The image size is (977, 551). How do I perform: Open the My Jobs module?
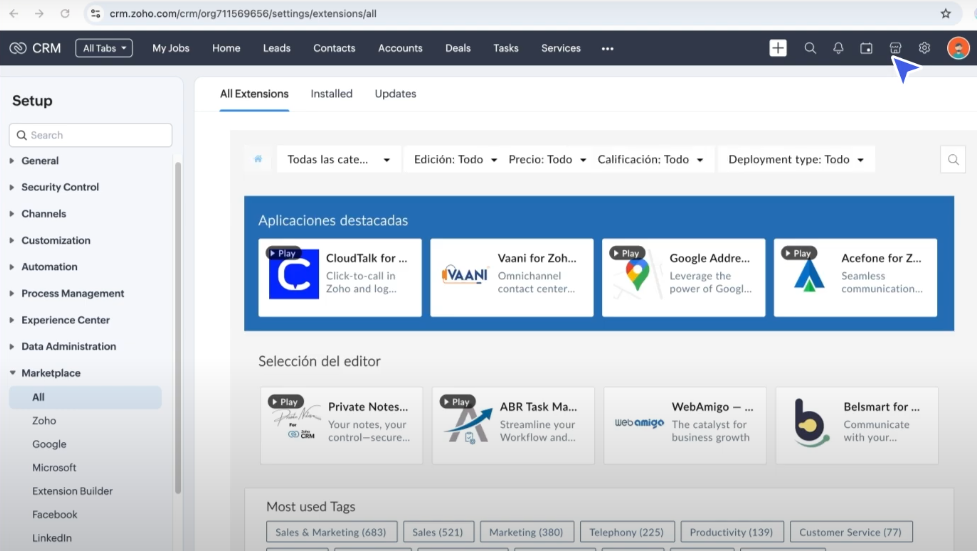click(171, 48)
